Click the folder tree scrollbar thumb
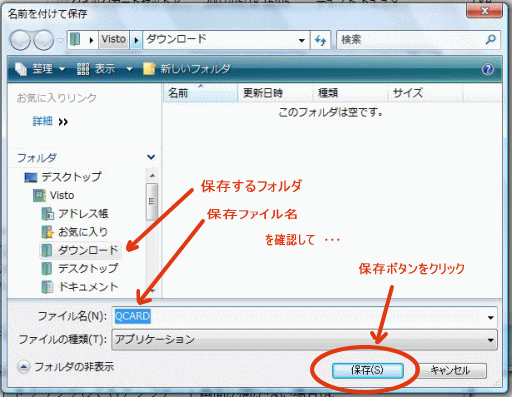This screenshot has height=397, width=512. pyautogui.click(x=152, y=201)
